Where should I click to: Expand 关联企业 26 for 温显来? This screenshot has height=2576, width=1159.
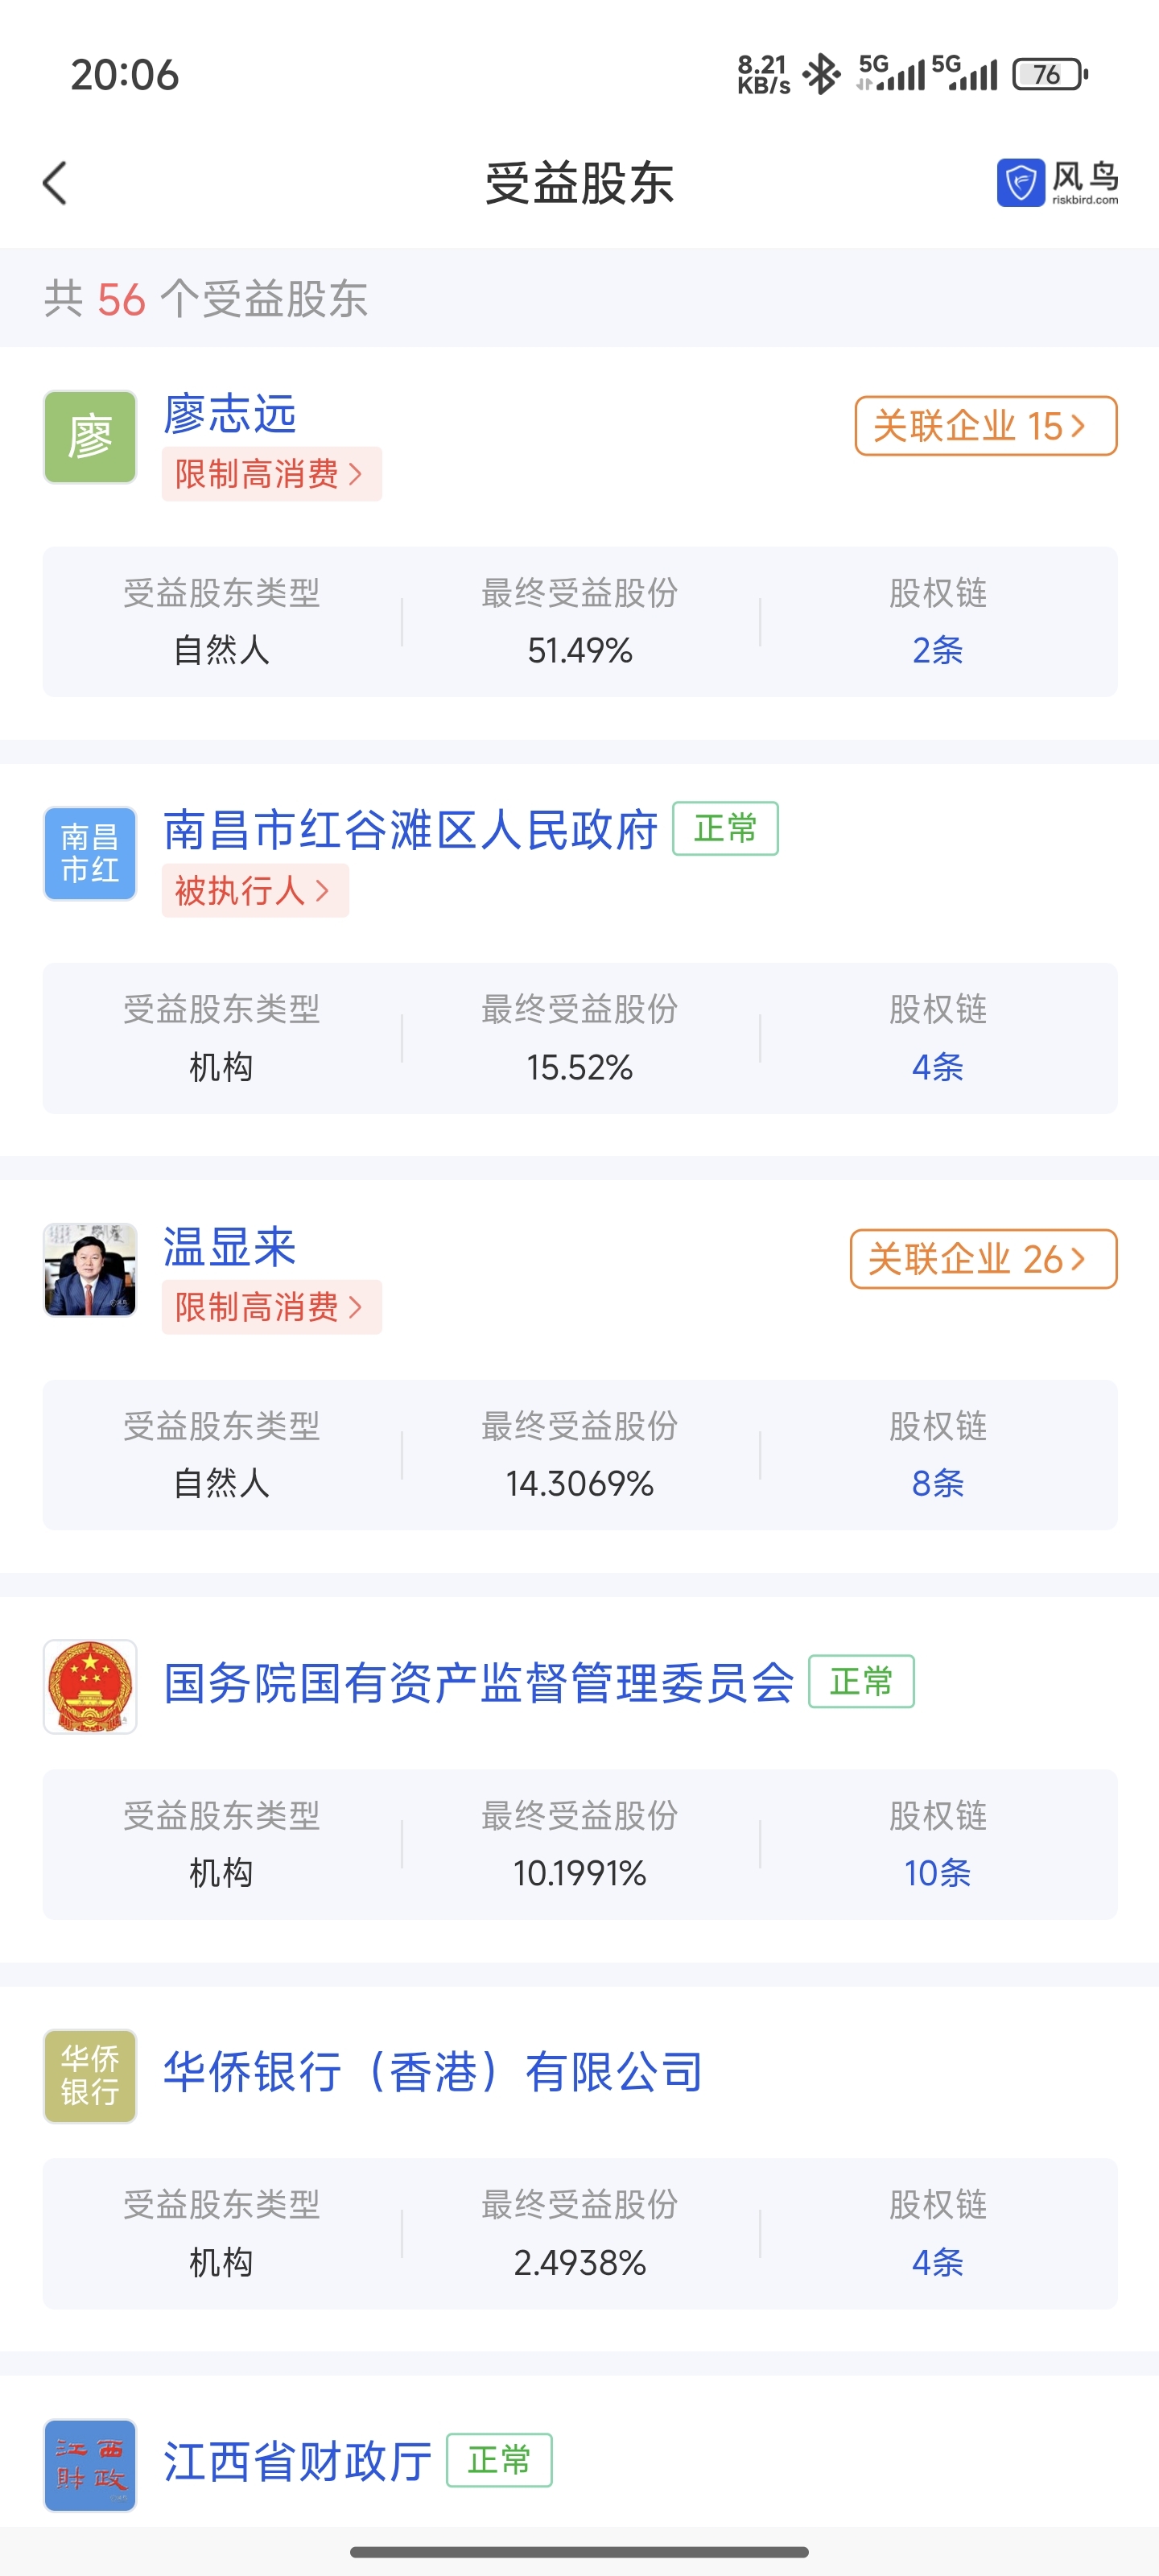click(983, 1259)
